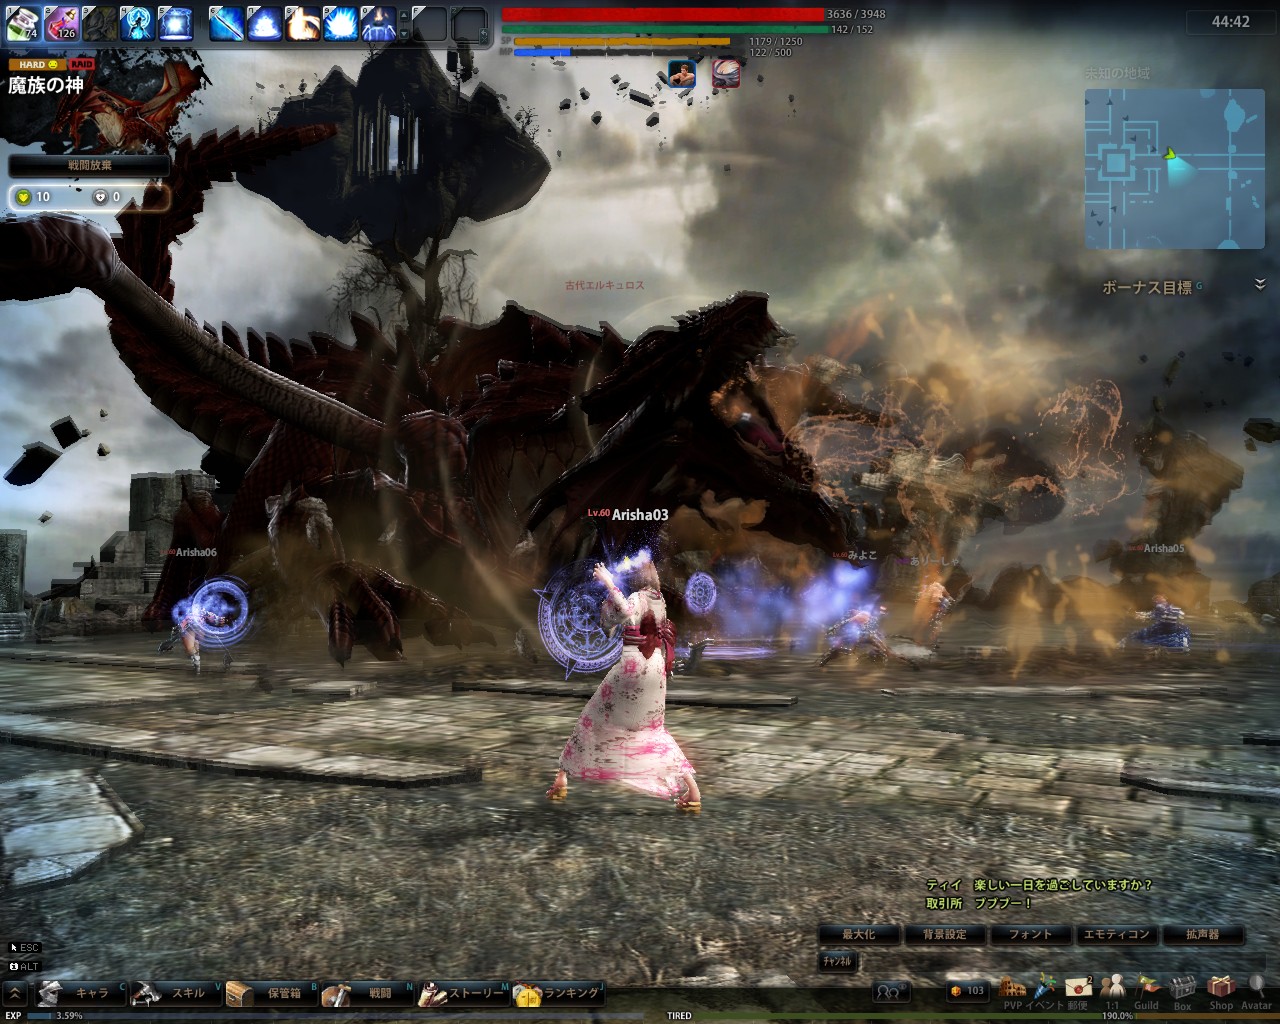Click the Arisha05 player name label
Image resolution: width=1280 pixels, height=1024 pixels.
(x=1164, y=549)
